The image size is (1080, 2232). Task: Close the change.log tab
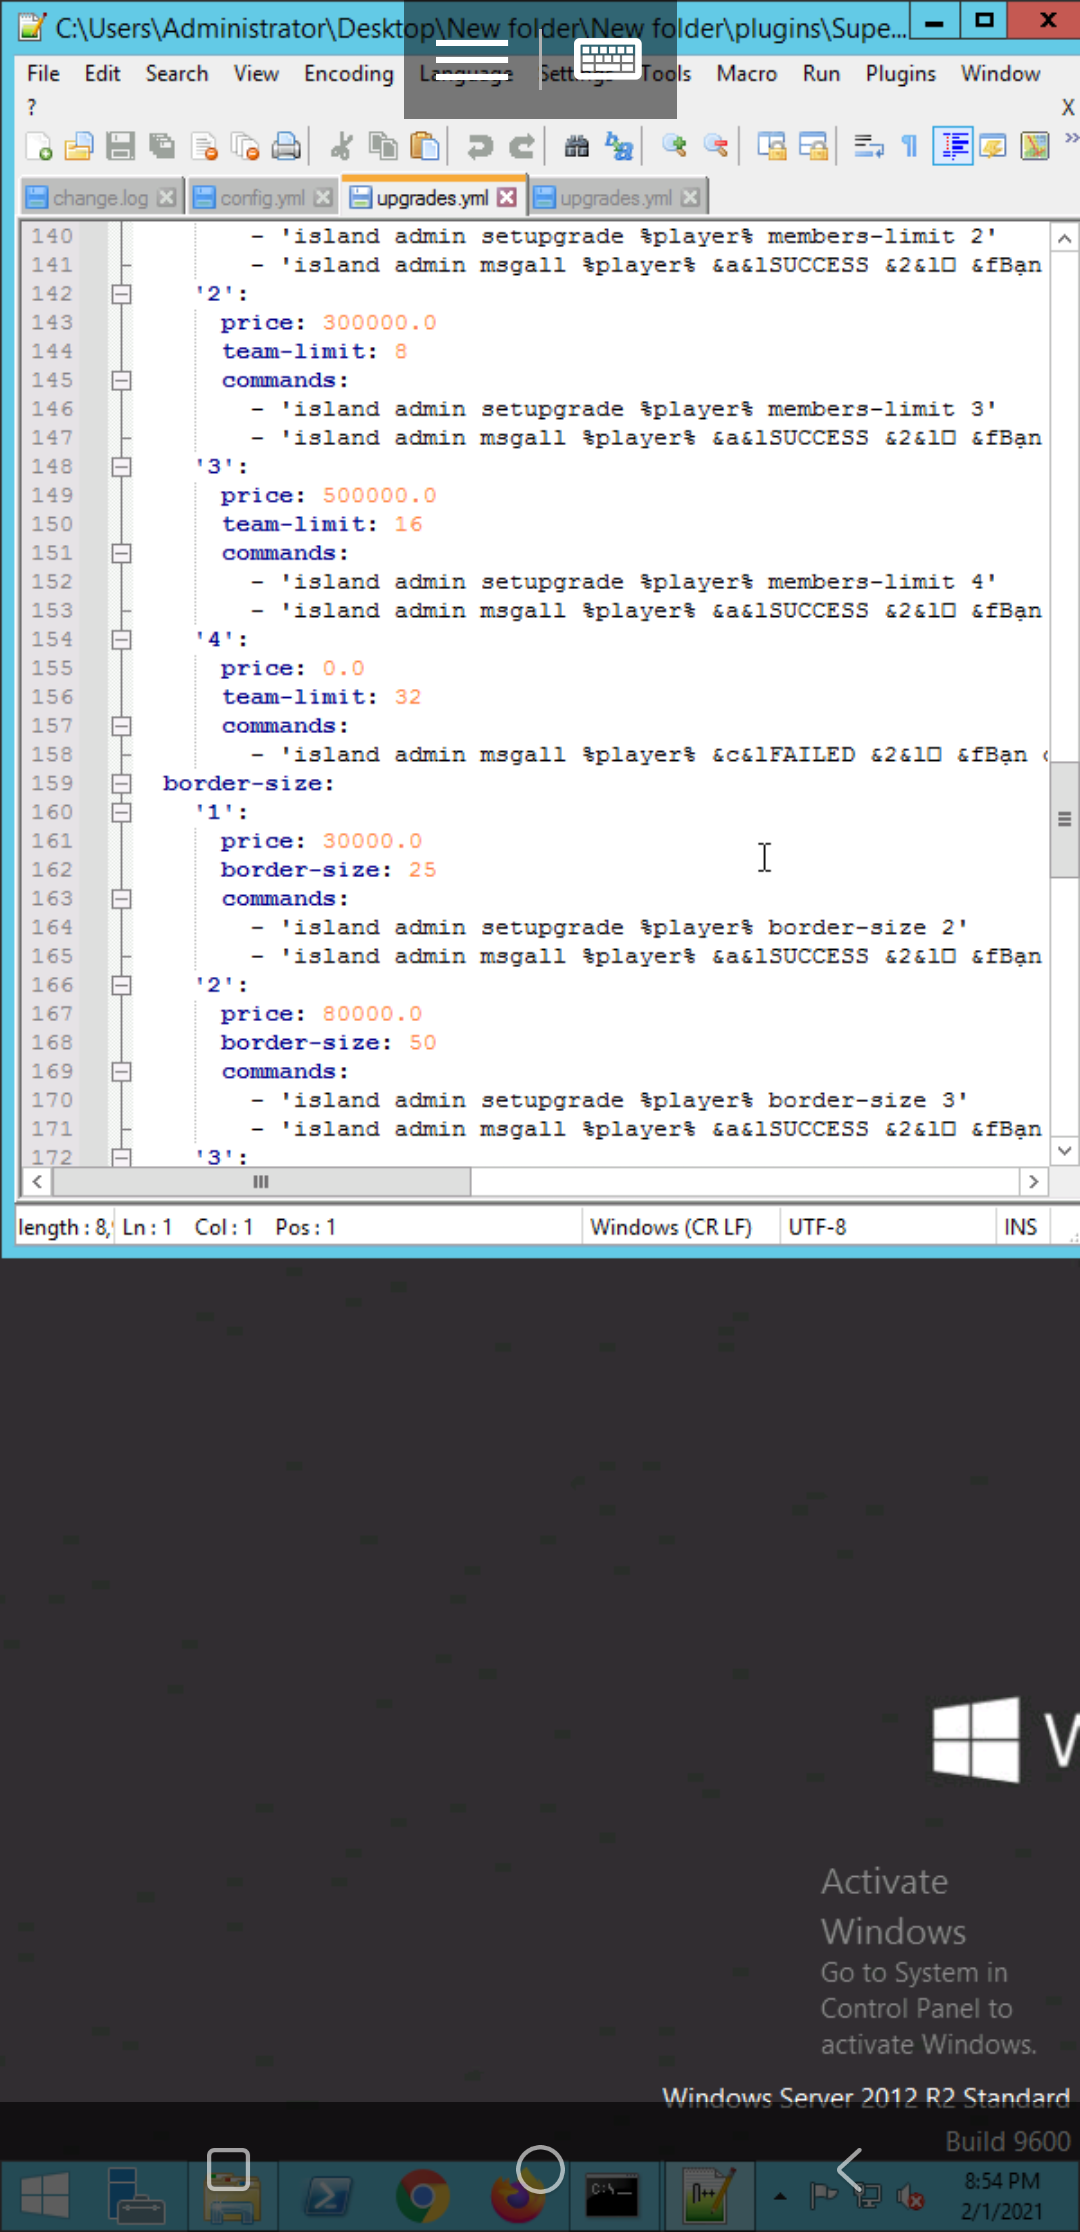point(167,198)
